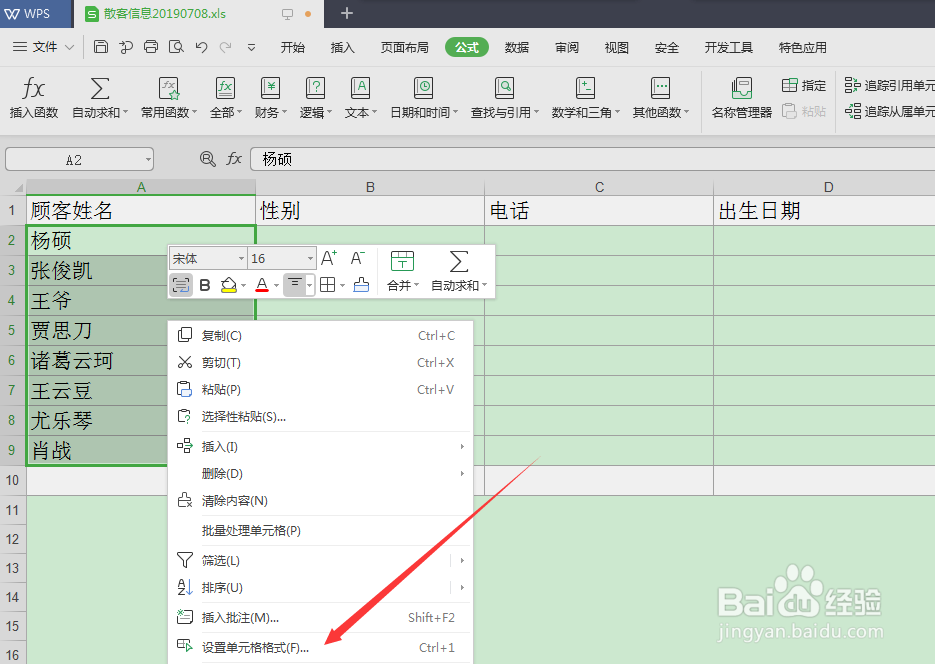935x664 pixels.
Task: Decrease font size in mini toolbar
Action: (x=357, y=258)
